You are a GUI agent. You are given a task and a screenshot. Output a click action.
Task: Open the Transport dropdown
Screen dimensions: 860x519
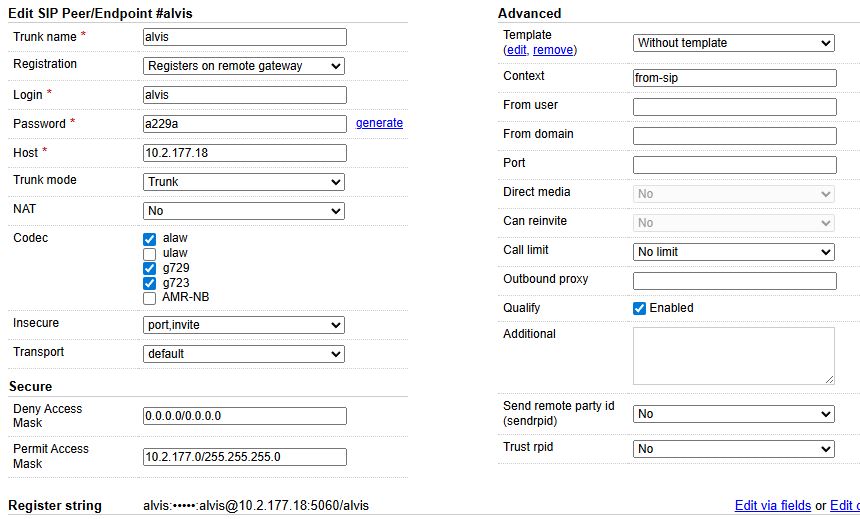coord(244,354)
